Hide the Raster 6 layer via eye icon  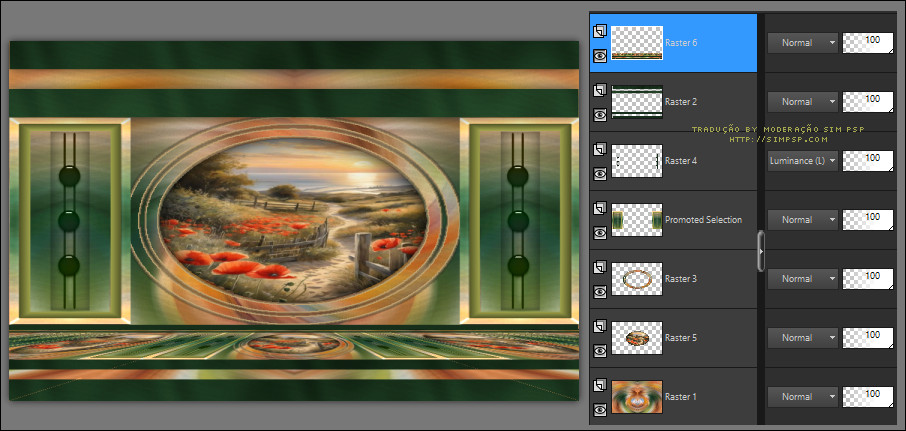point(600,57)
